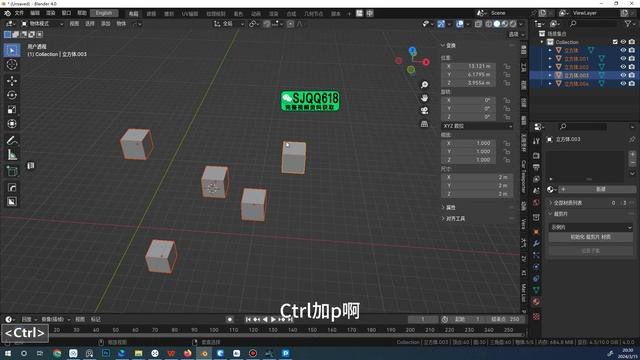Open the Material properties tab (red sphere)
The height and width of the screenshot is (360, 640).
[x=536, y=302]
